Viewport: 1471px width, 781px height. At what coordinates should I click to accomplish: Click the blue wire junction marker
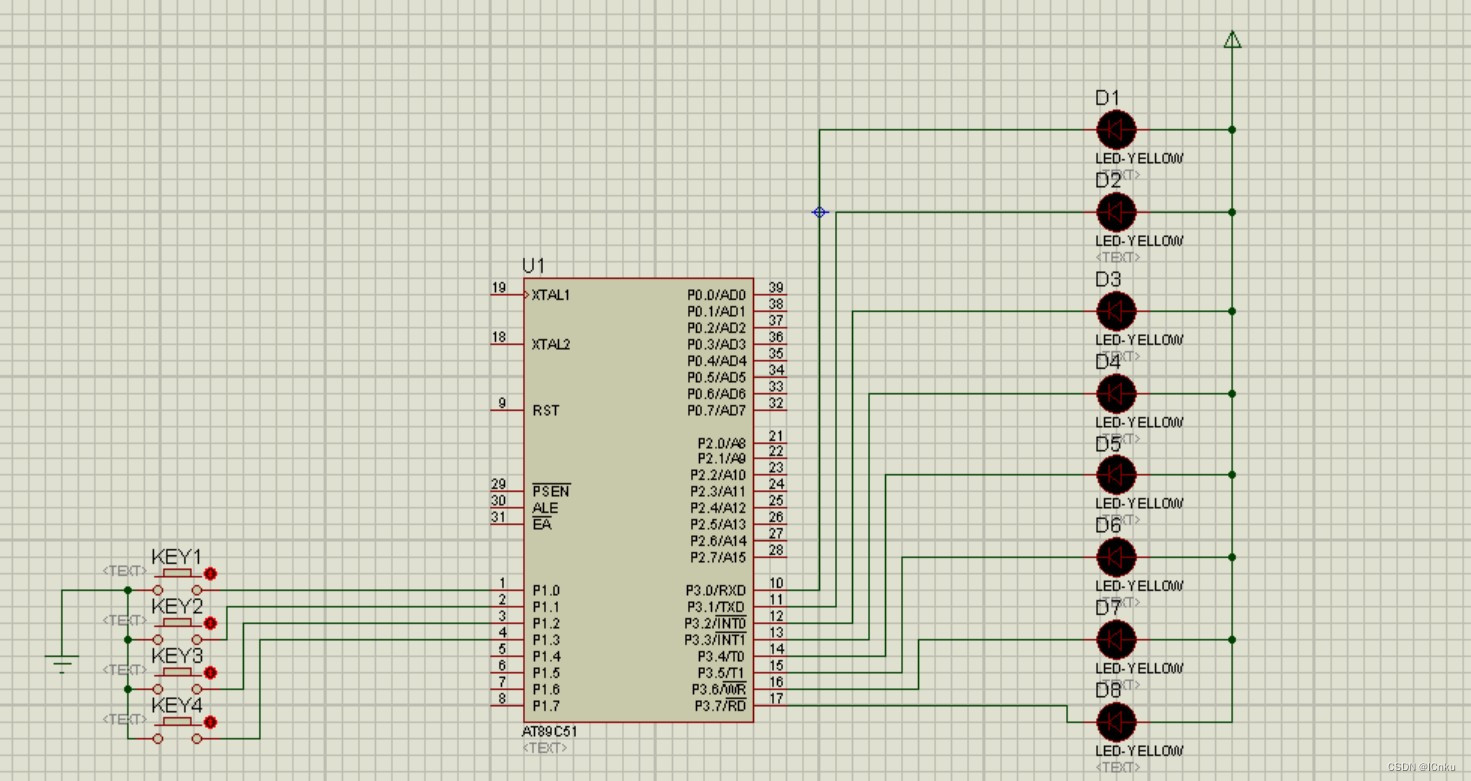pos(819,212)
